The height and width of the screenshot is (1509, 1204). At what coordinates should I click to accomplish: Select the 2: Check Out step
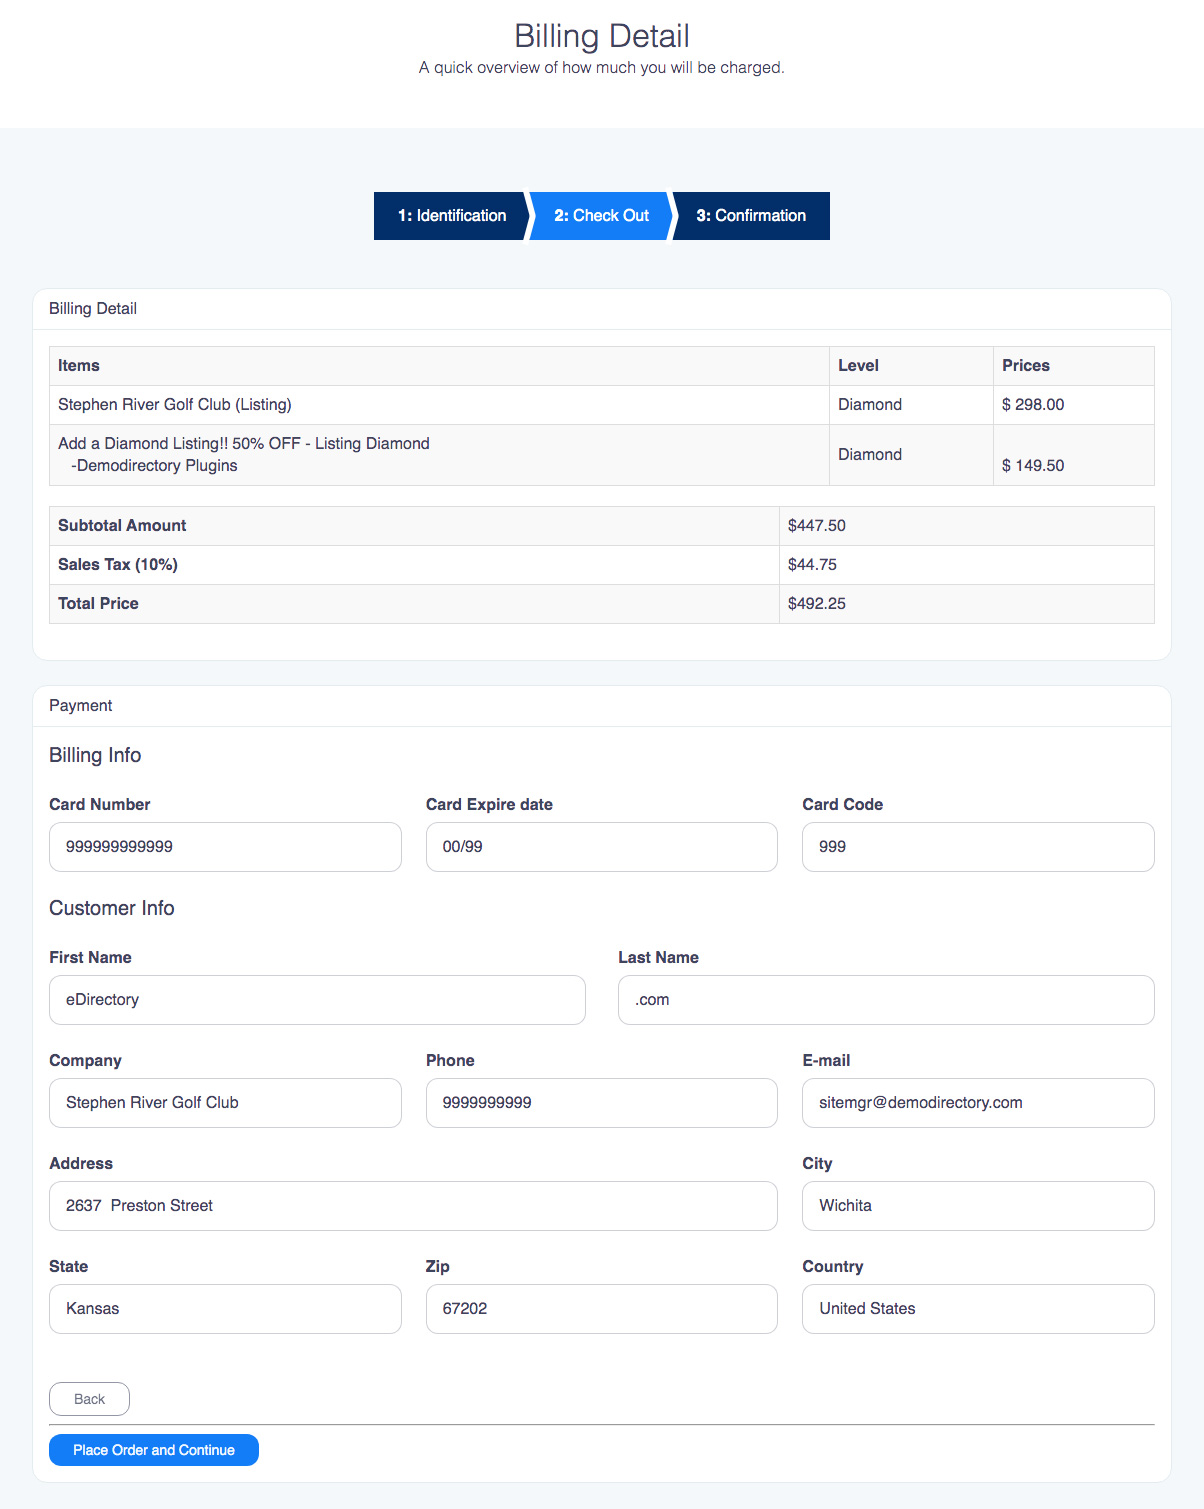[601, 216]
